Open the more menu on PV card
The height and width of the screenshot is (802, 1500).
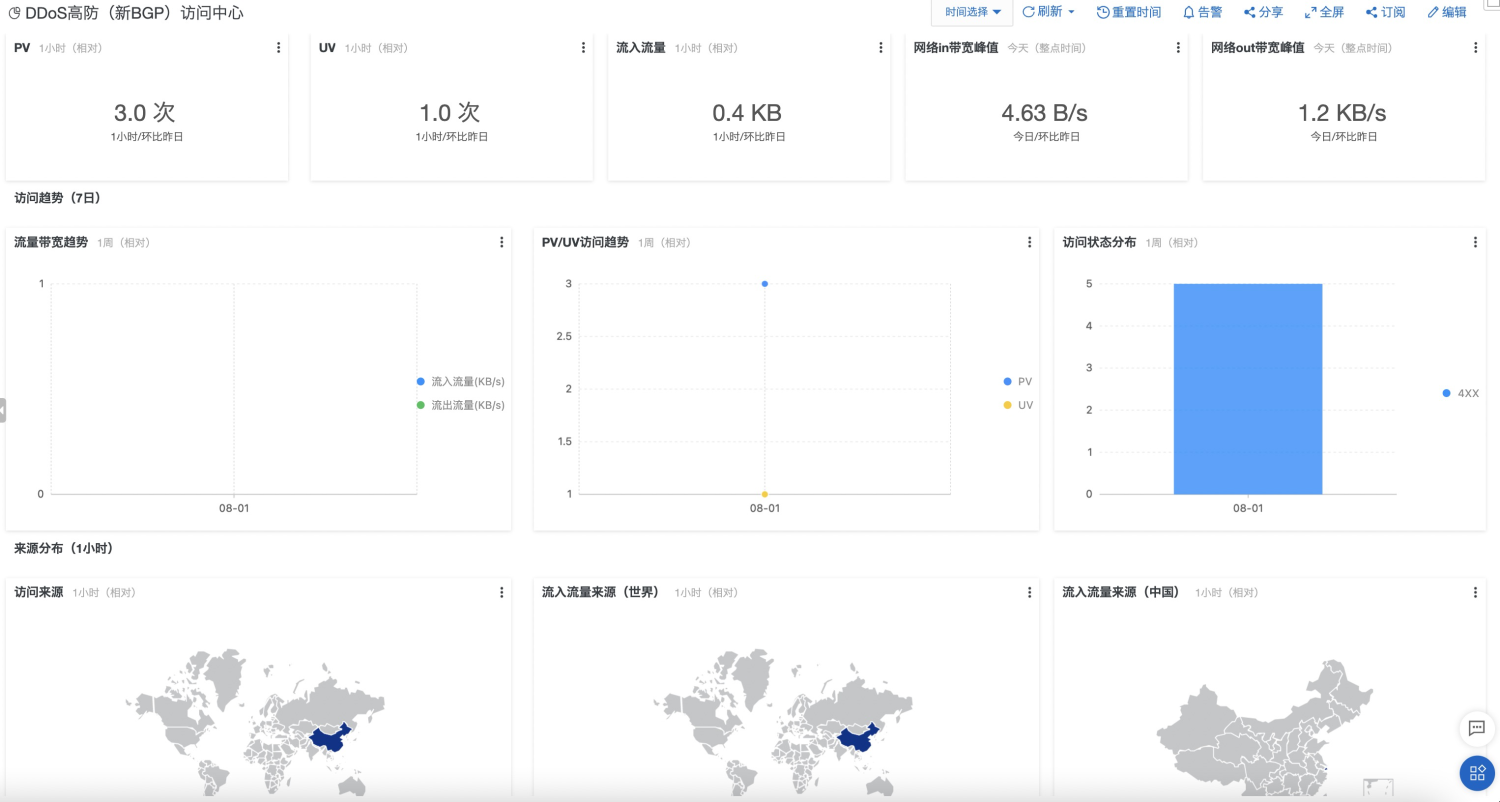click(278, 48)
